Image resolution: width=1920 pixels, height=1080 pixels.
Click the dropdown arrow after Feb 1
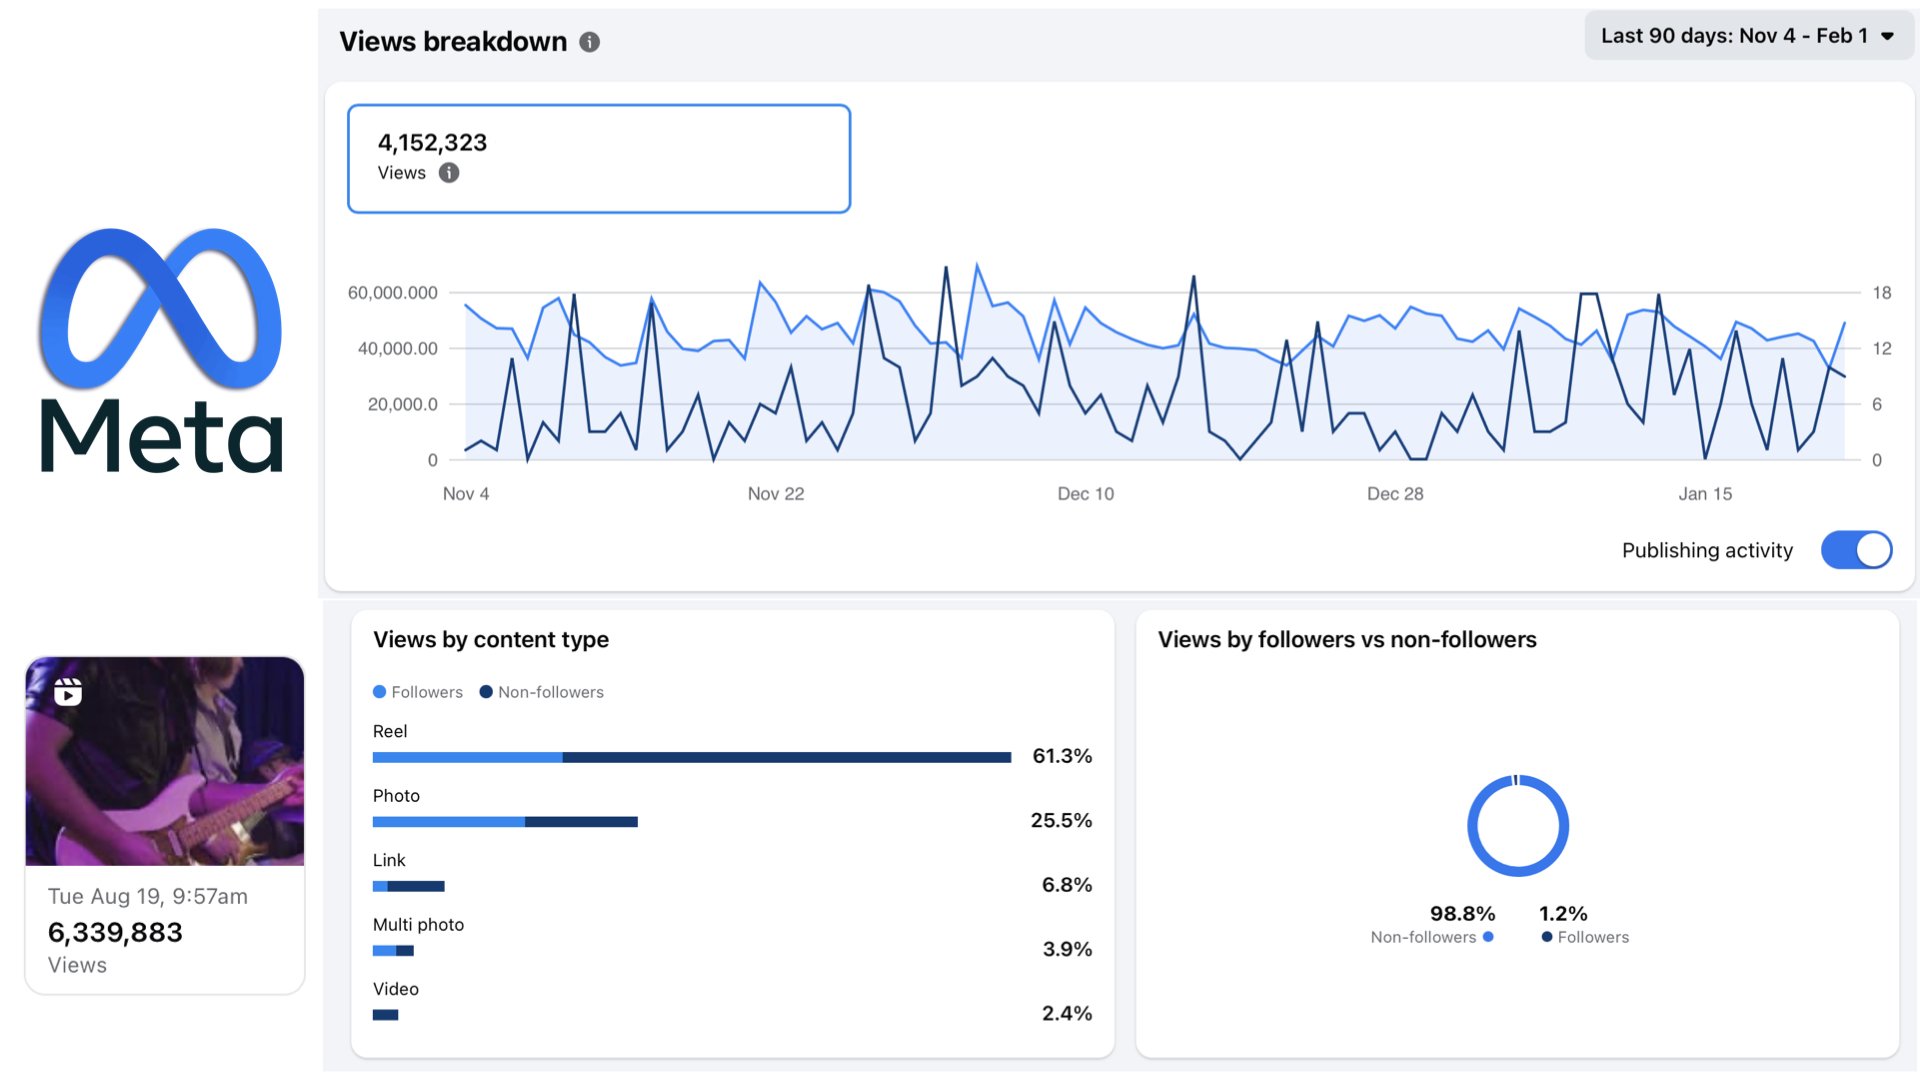[1887, 36]
